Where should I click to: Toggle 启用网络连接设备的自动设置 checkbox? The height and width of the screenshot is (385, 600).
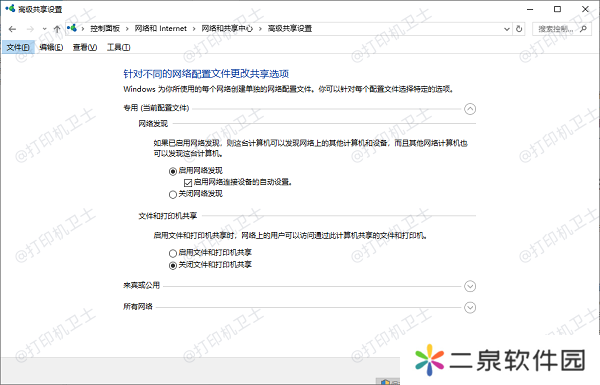(x=188, y=183)
